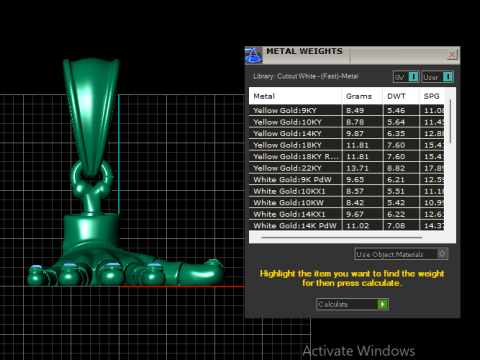
Task: Click the 11.02 grams cell
Action: click(x=362, y=225)
